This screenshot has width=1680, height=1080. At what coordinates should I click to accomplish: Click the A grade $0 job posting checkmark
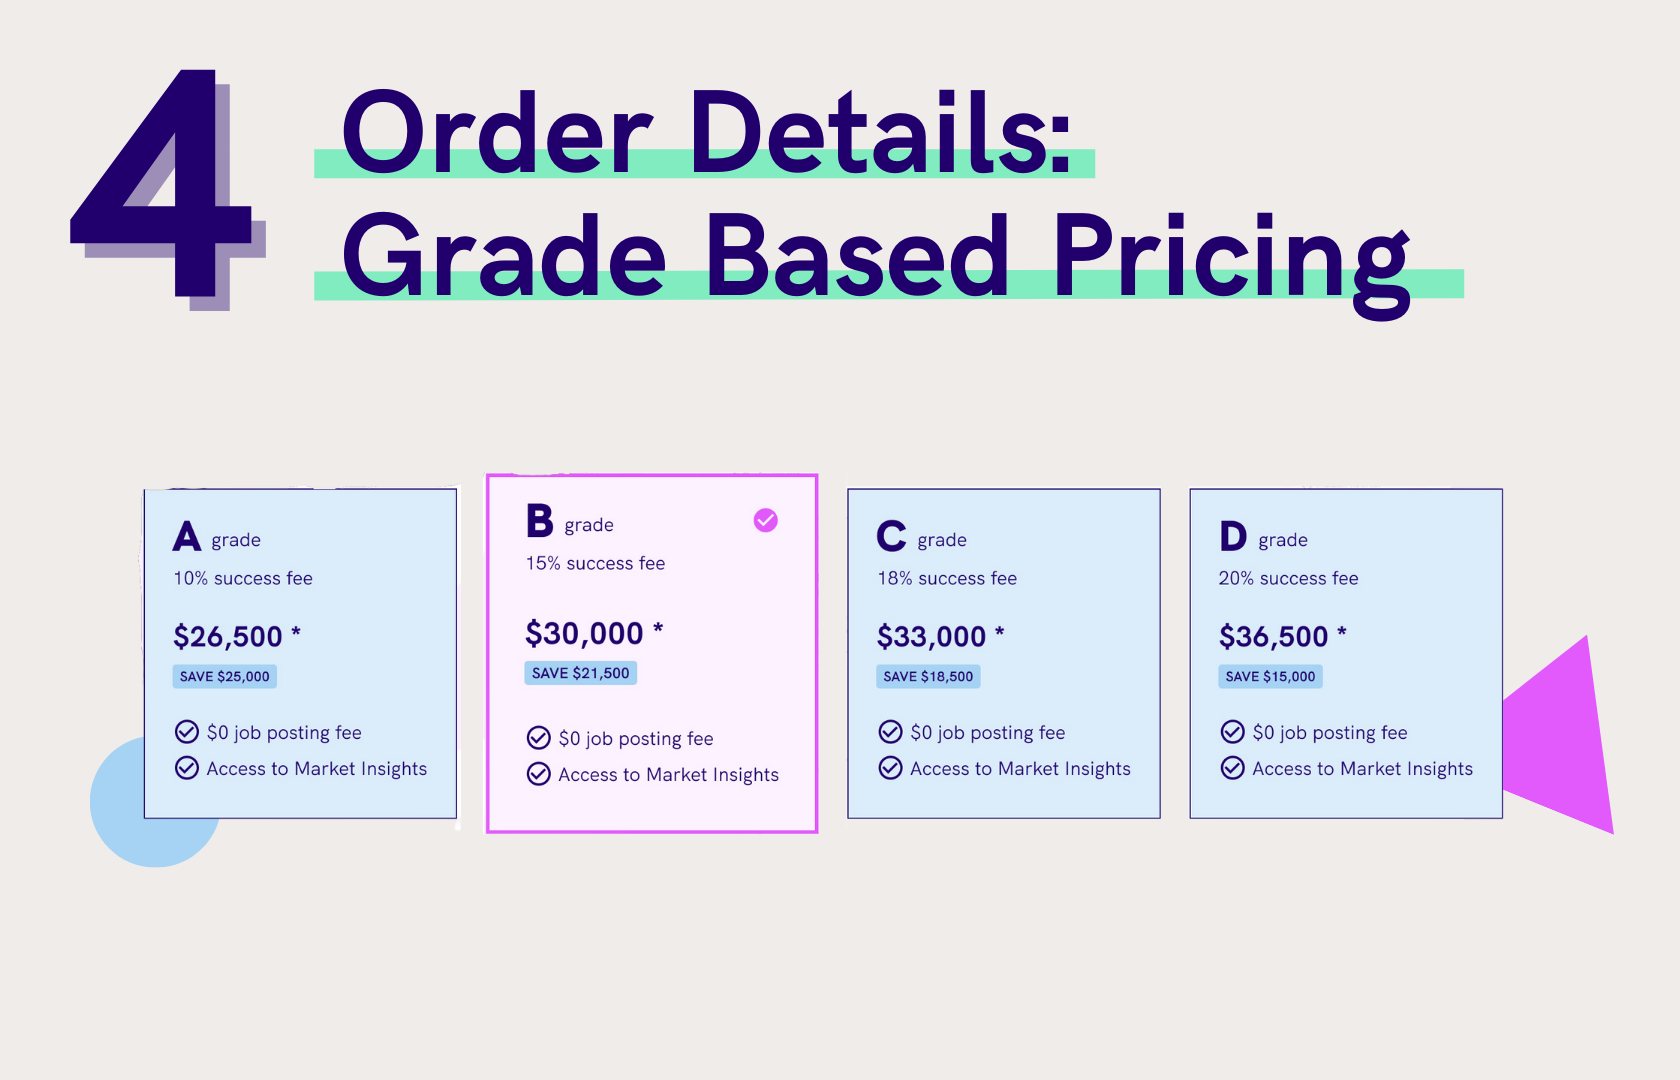[x=187, y=732]
